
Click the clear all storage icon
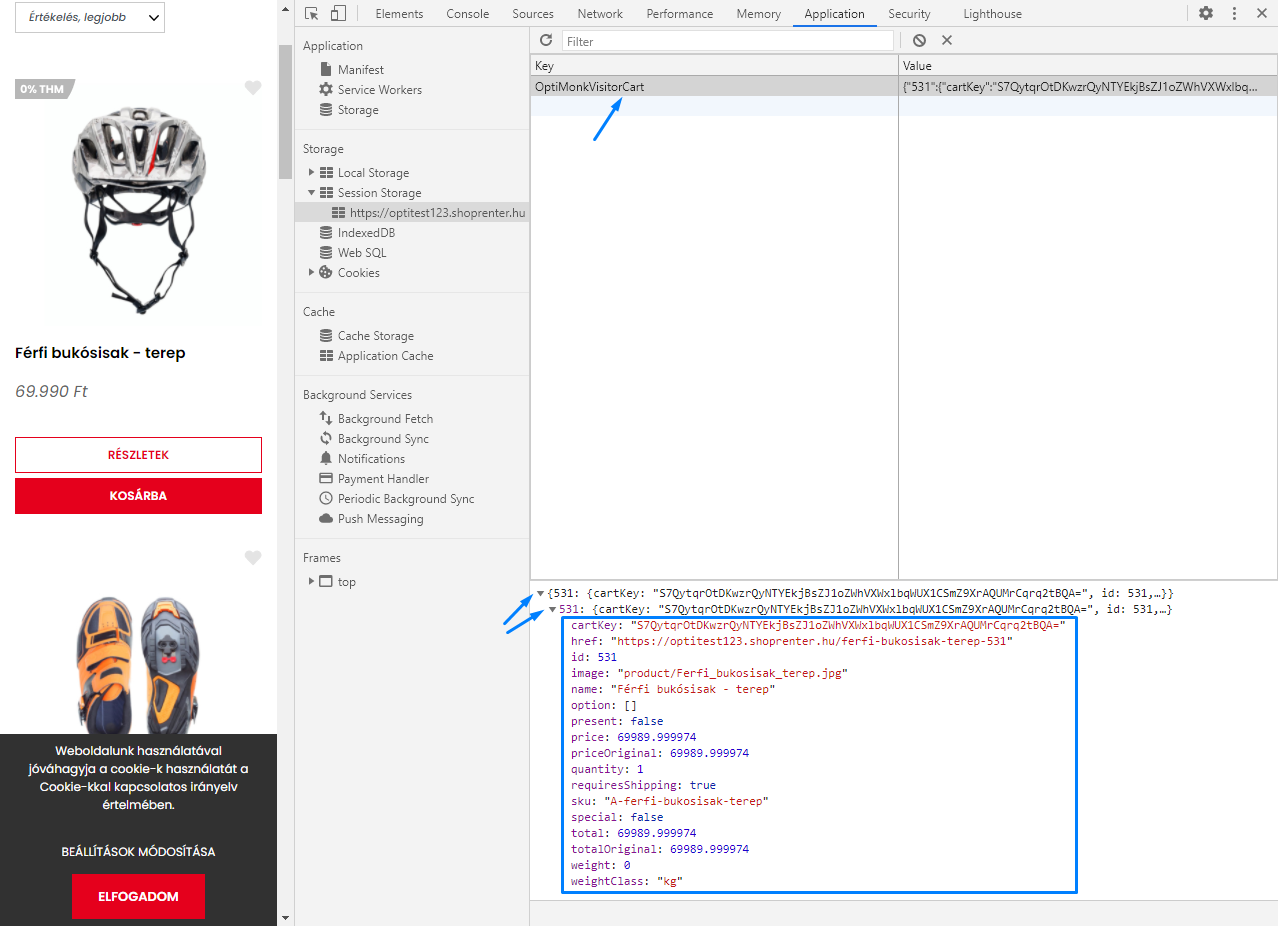919,41
